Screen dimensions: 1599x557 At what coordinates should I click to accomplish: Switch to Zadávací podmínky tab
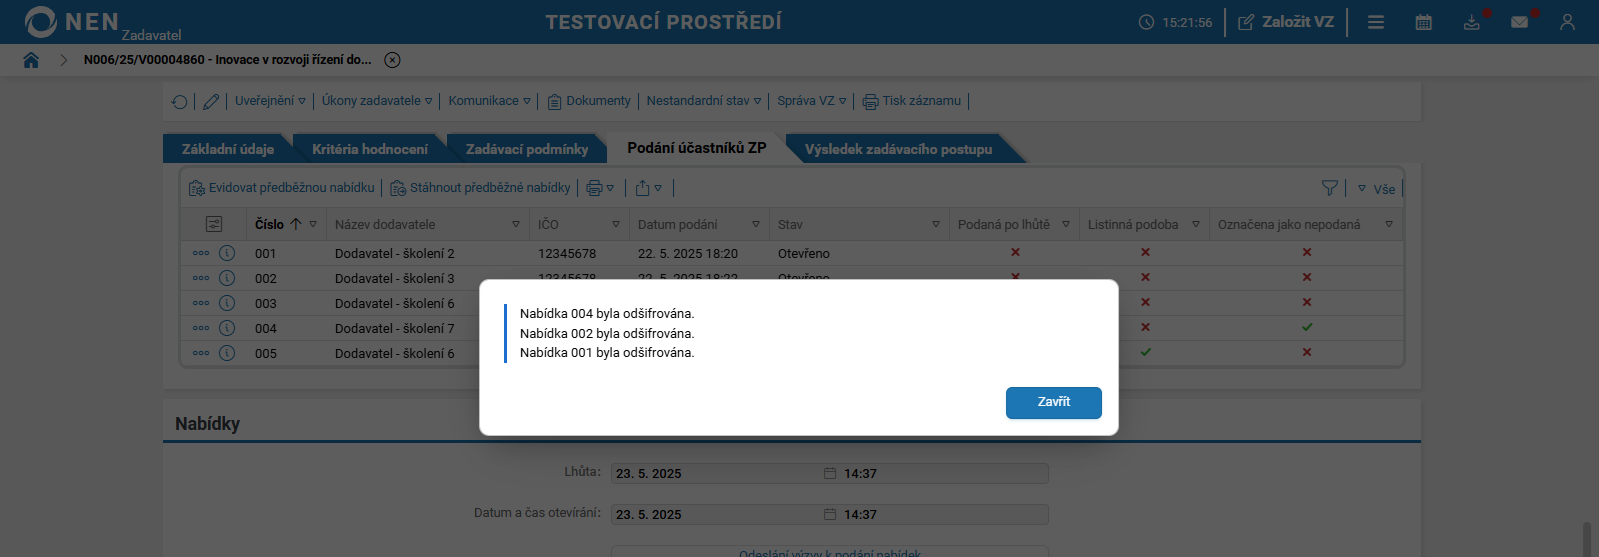pos(527,149)
